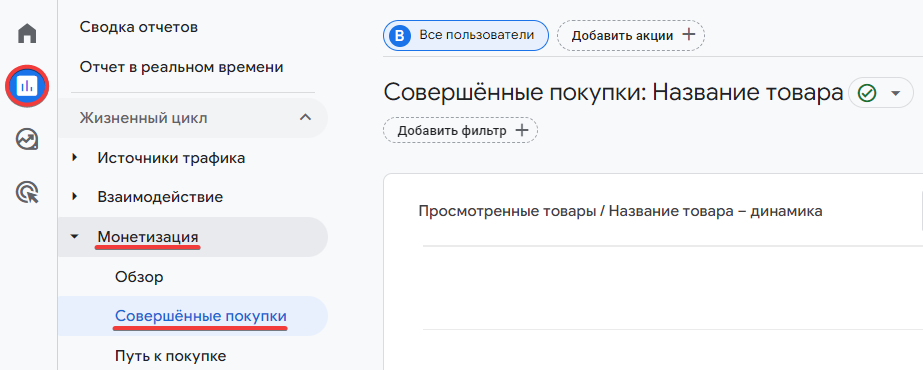Collapse the Монетизация arrow

[x=74, y=236]
